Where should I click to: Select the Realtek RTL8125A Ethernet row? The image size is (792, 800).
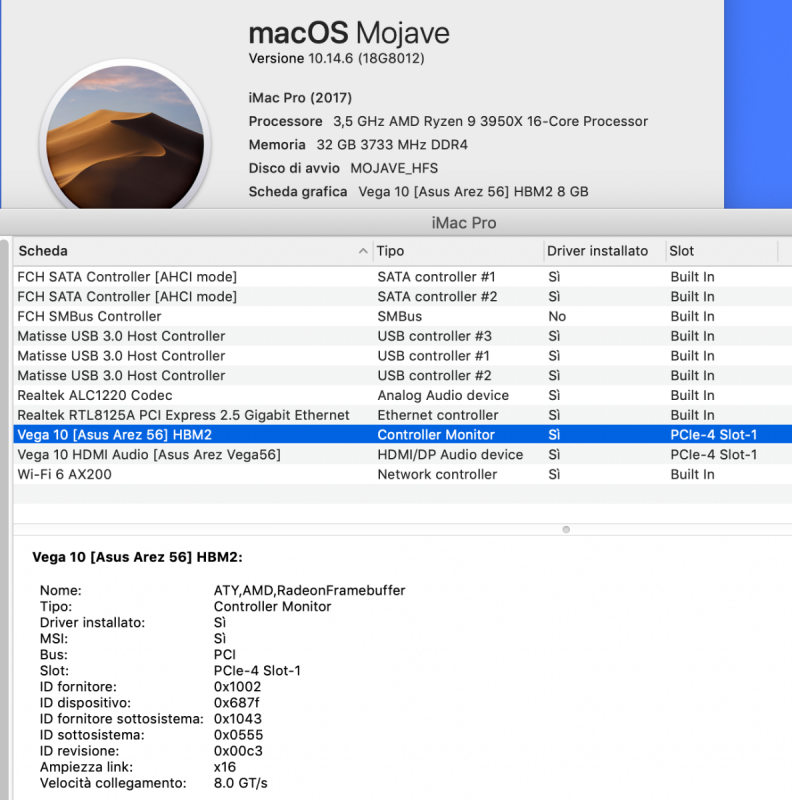(x=403, y=415)
